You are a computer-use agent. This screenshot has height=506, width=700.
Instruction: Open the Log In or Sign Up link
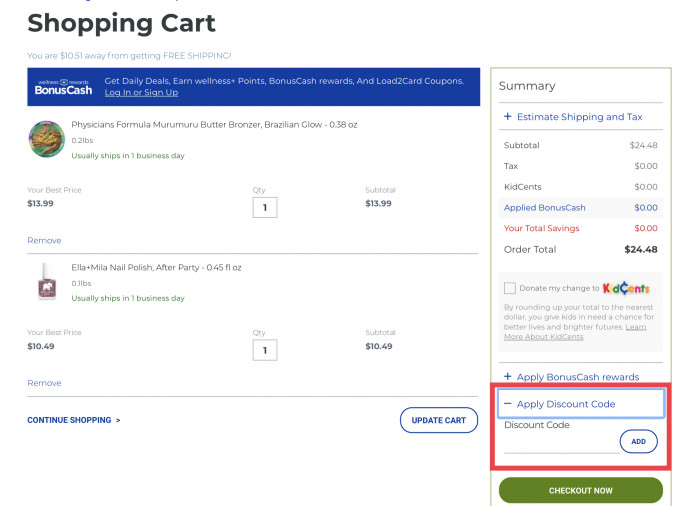(141, 92)
